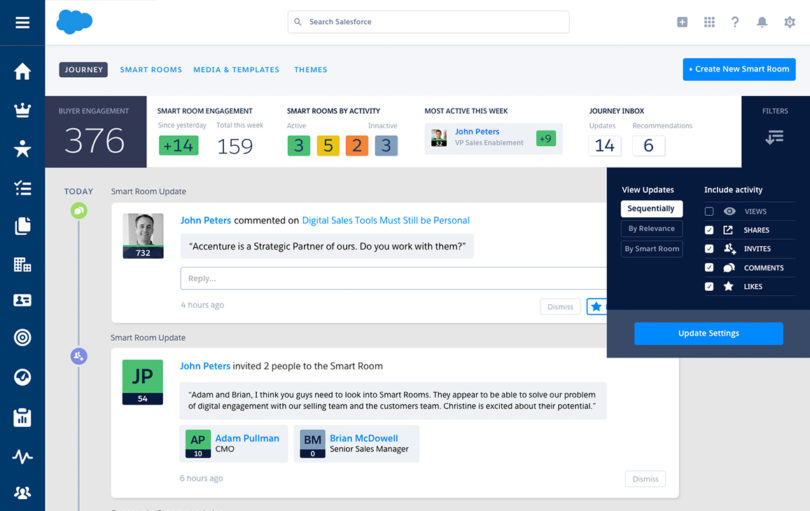Open Brian McDowell profile link
The width and height of the screenshot is (810, 511).
point(364,438)
